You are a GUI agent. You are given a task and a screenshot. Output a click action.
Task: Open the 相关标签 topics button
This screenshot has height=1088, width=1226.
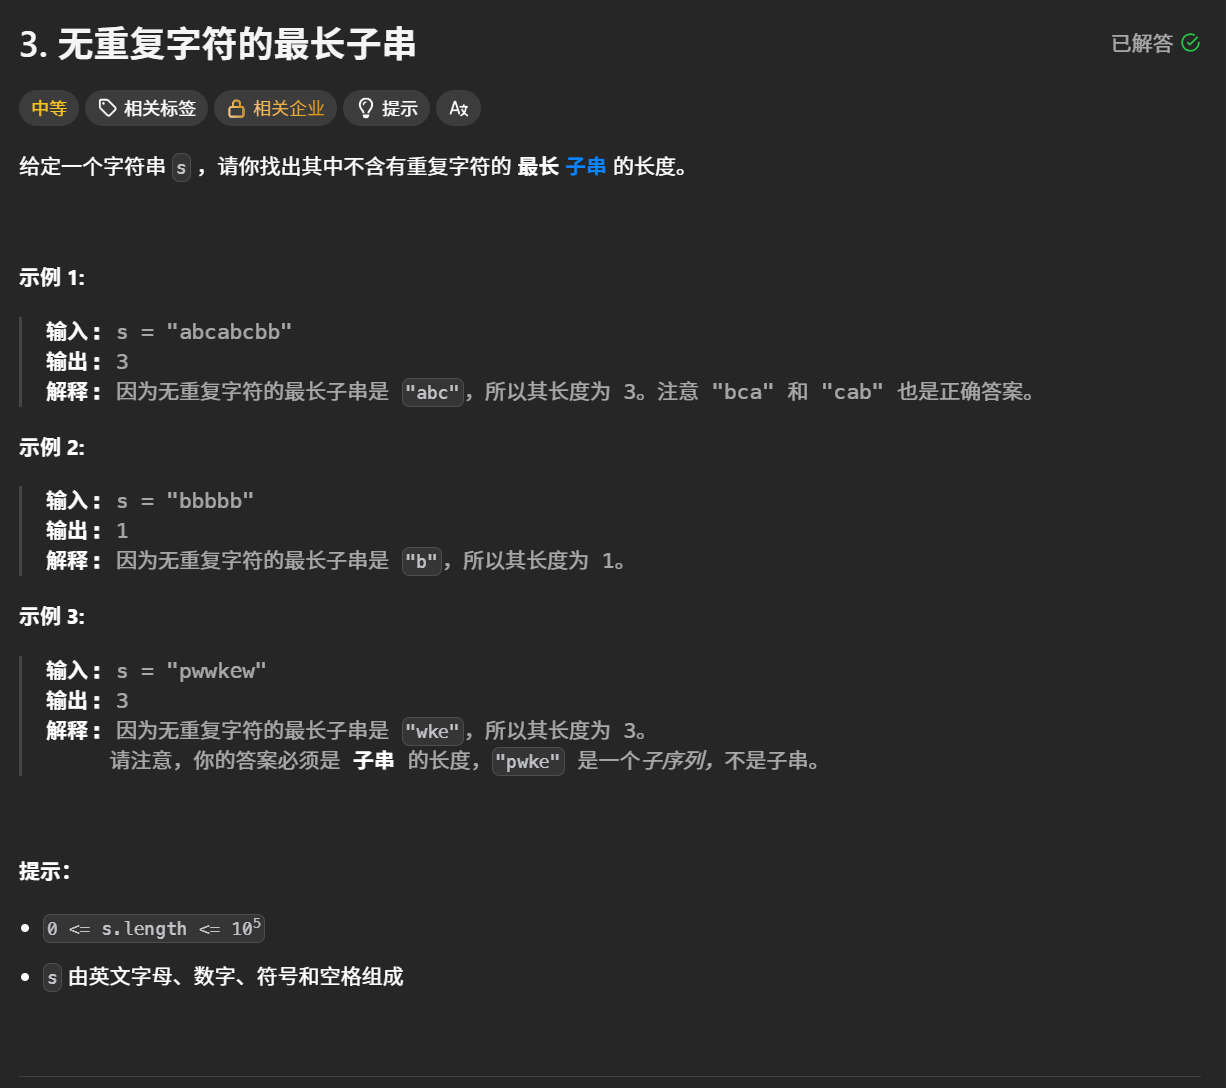[147, 108]
